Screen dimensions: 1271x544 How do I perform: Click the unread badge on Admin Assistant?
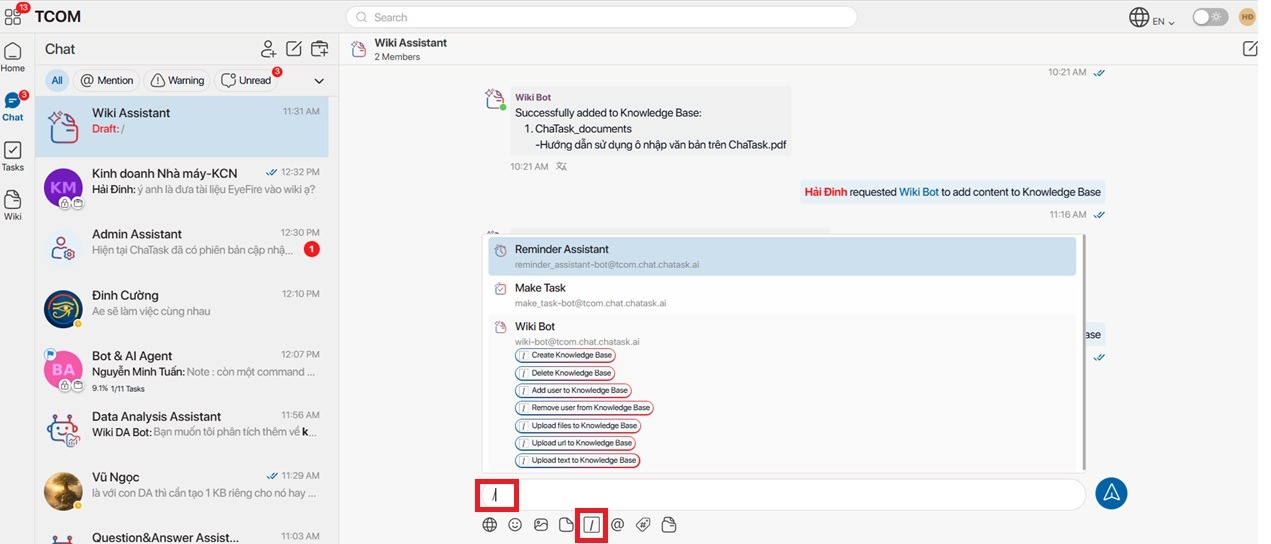tap(311, 249)
